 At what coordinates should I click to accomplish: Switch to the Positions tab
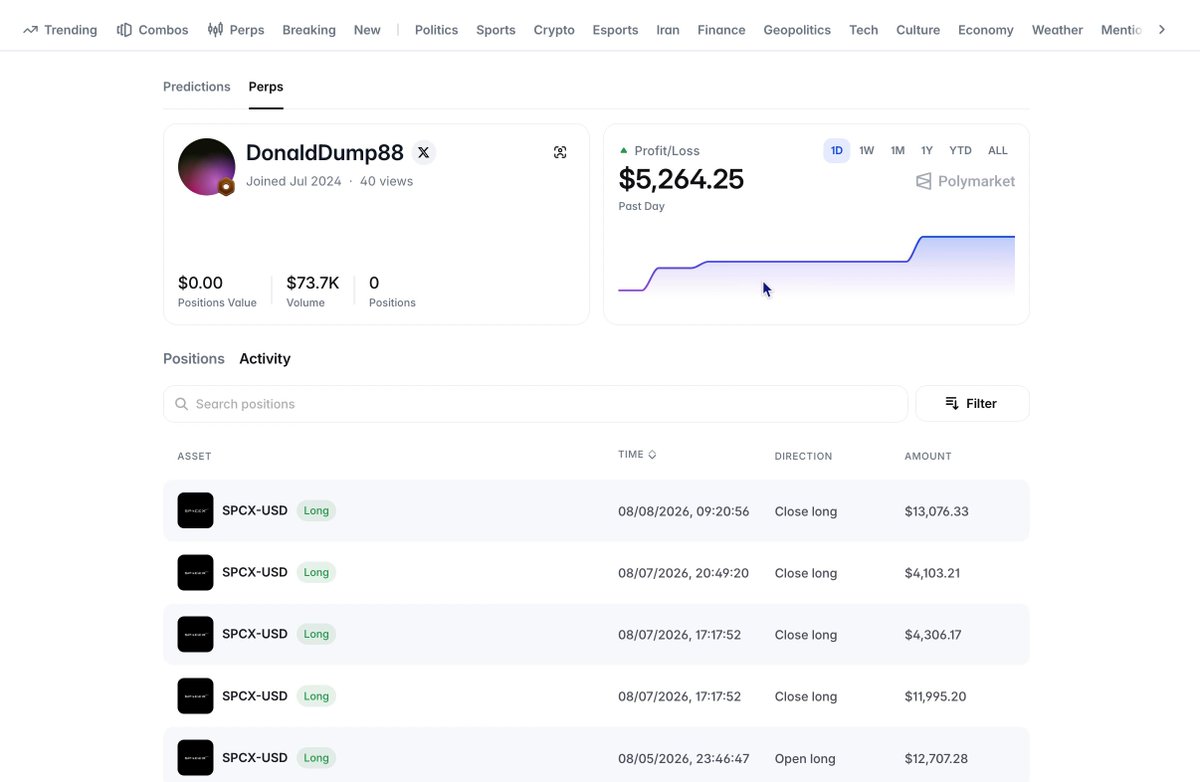[194, 358]
